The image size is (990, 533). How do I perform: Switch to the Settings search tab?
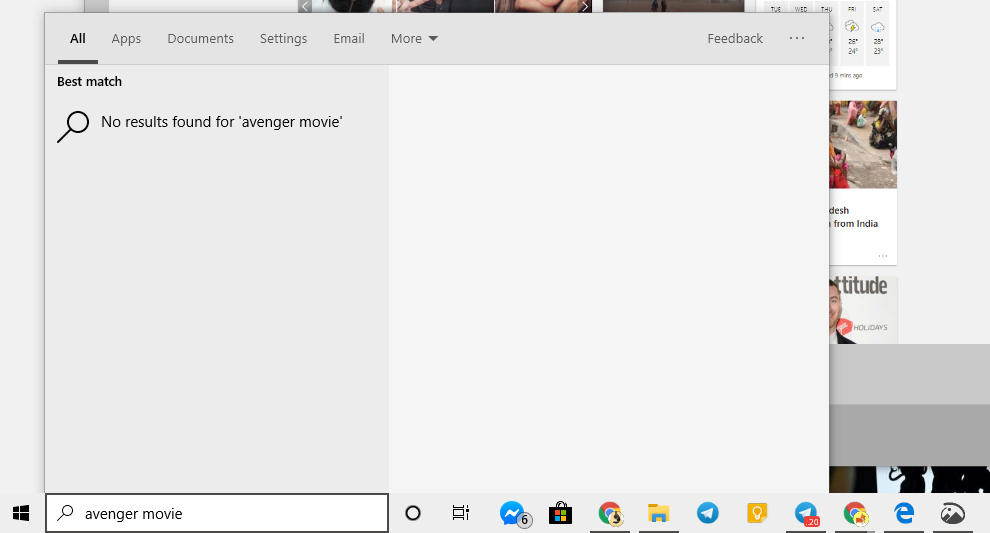(283, 39)
